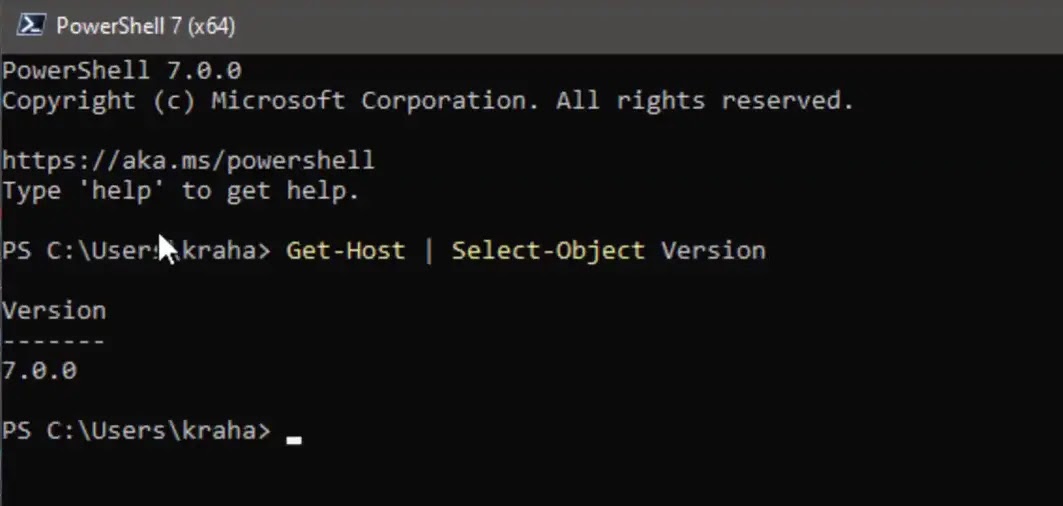Click the Version argument after Select-Object
The height and width of the screenshot is (506, 1063).
[x=713, y=251]
